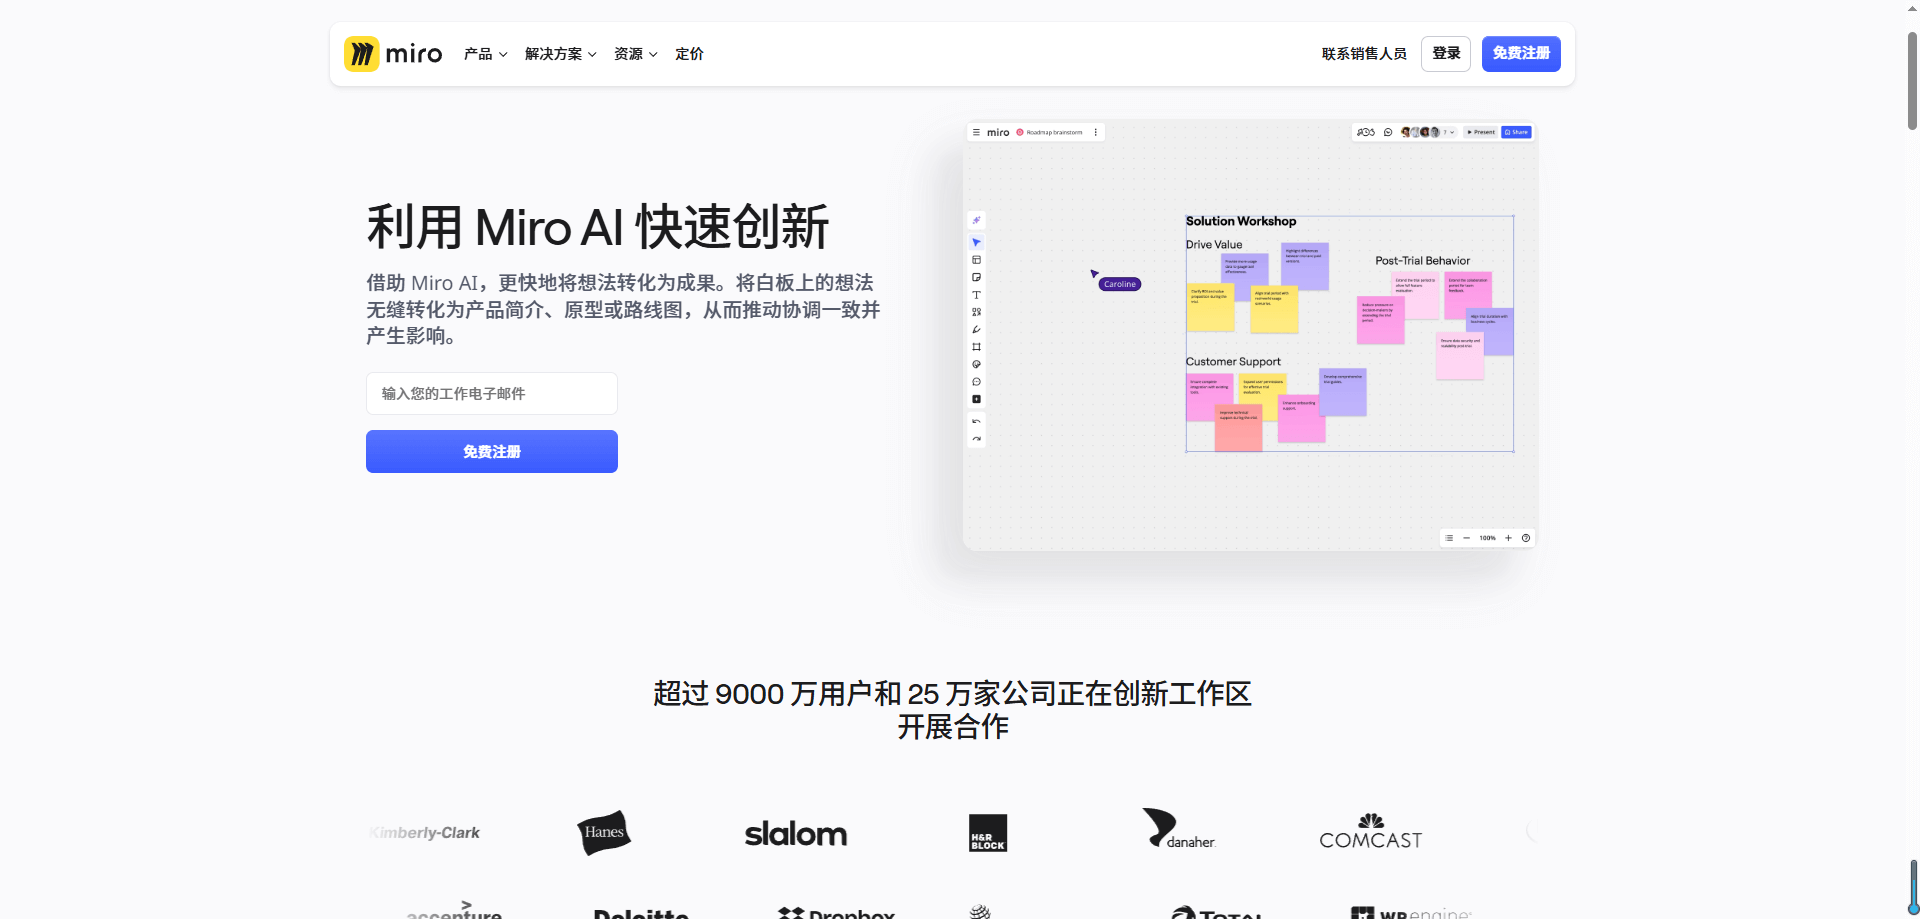Open the stickers and emoji tool in the board toolbar
Screen dimensions: 1920x919
point(976,364)
